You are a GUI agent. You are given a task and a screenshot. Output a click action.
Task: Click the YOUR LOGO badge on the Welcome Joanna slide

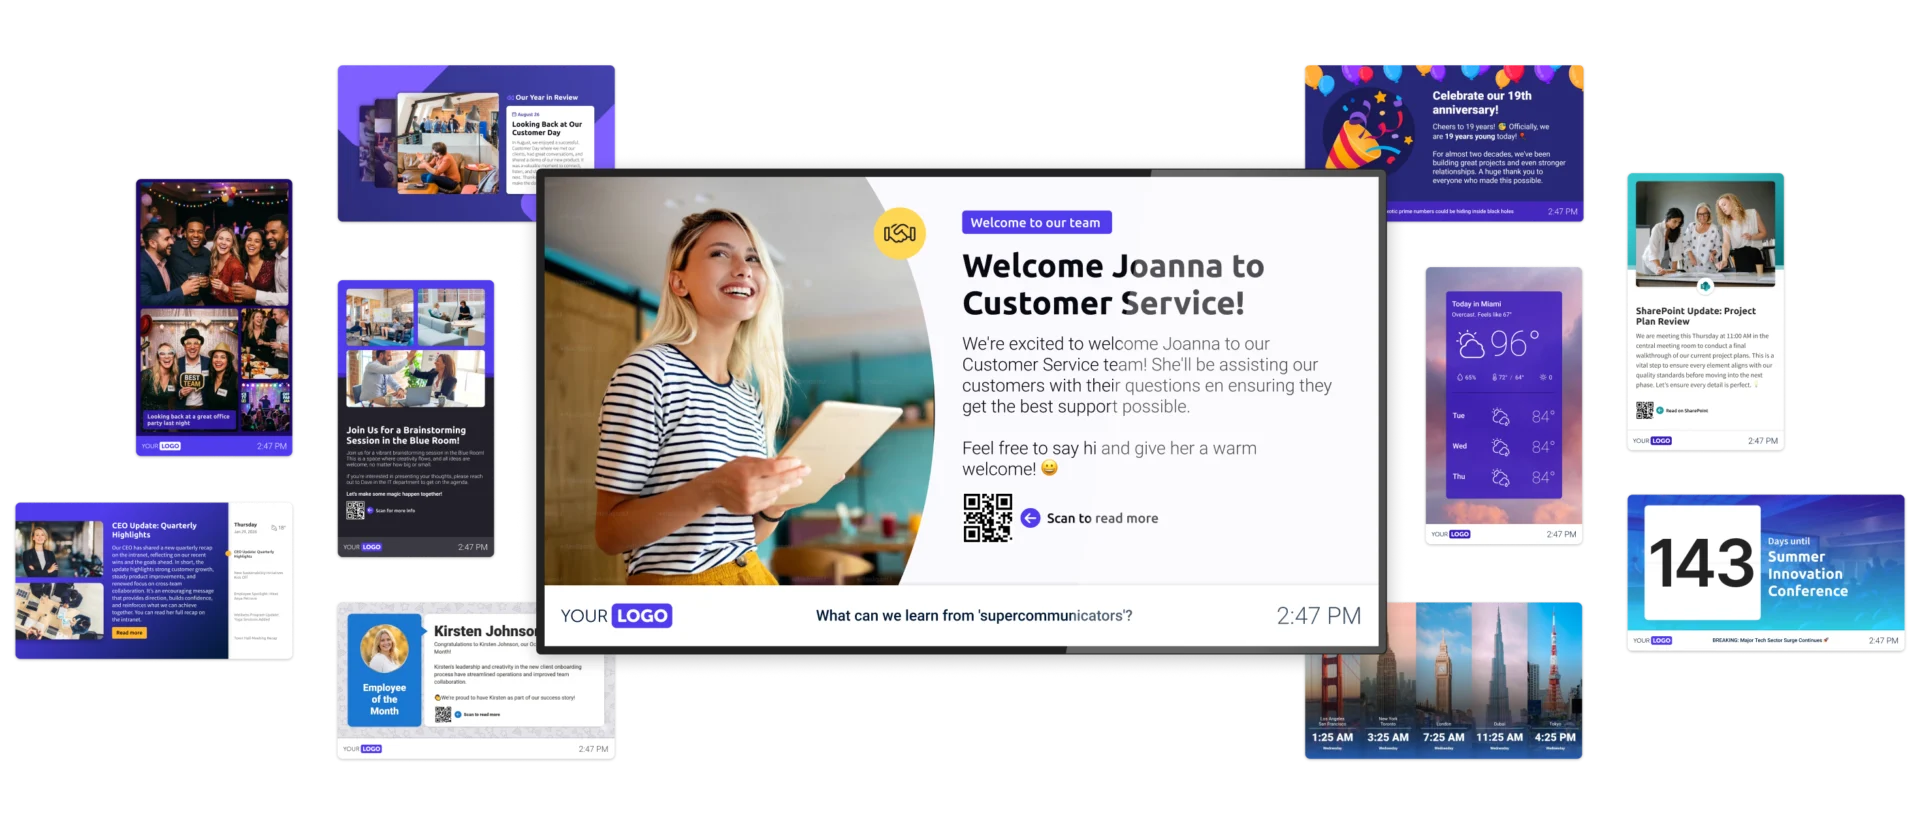[616, 616]
